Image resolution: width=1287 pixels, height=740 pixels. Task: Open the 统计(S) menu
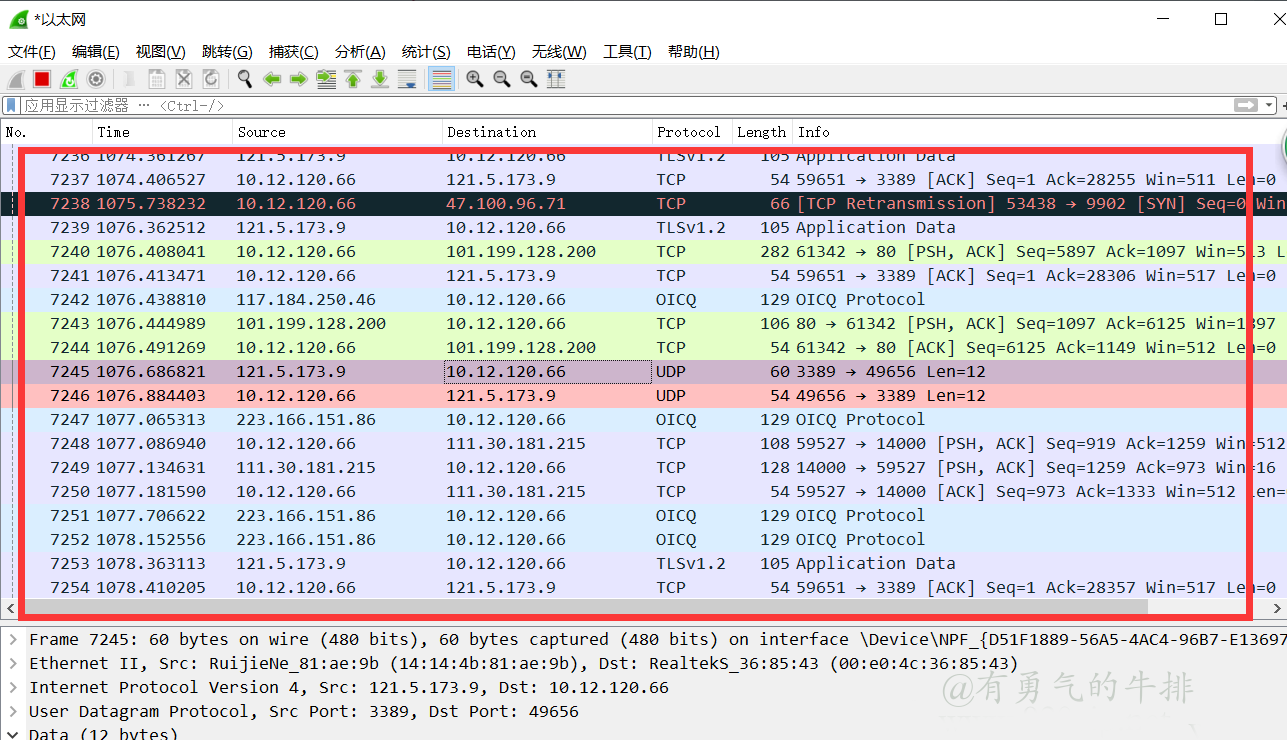[x=425, y=52]
